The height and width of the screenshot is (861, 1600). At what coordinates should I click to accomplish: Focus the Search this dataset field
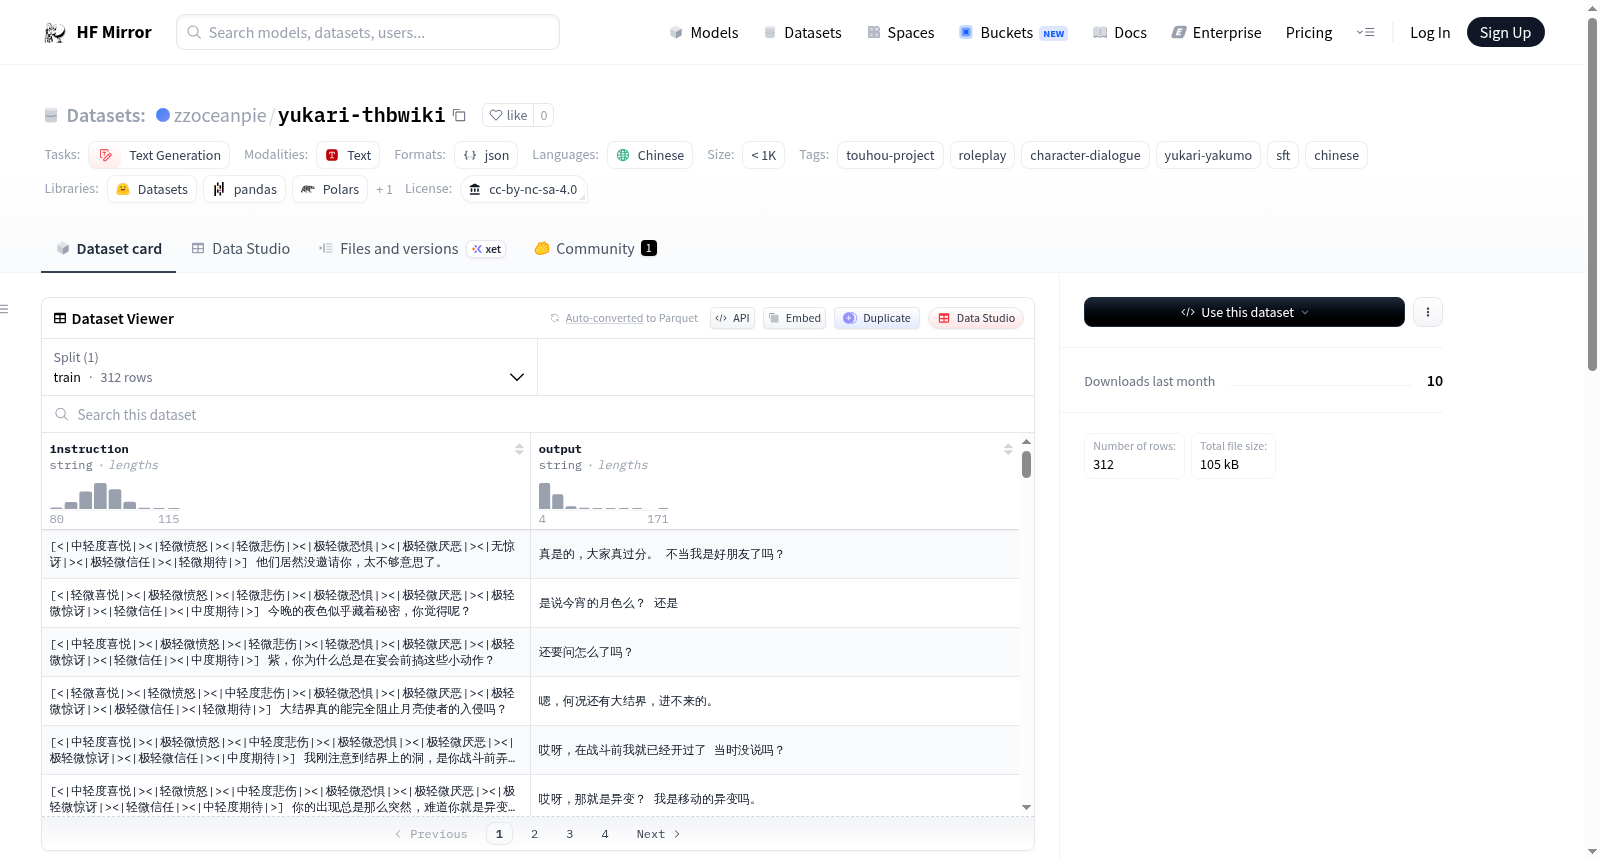(x=538, y=414)
